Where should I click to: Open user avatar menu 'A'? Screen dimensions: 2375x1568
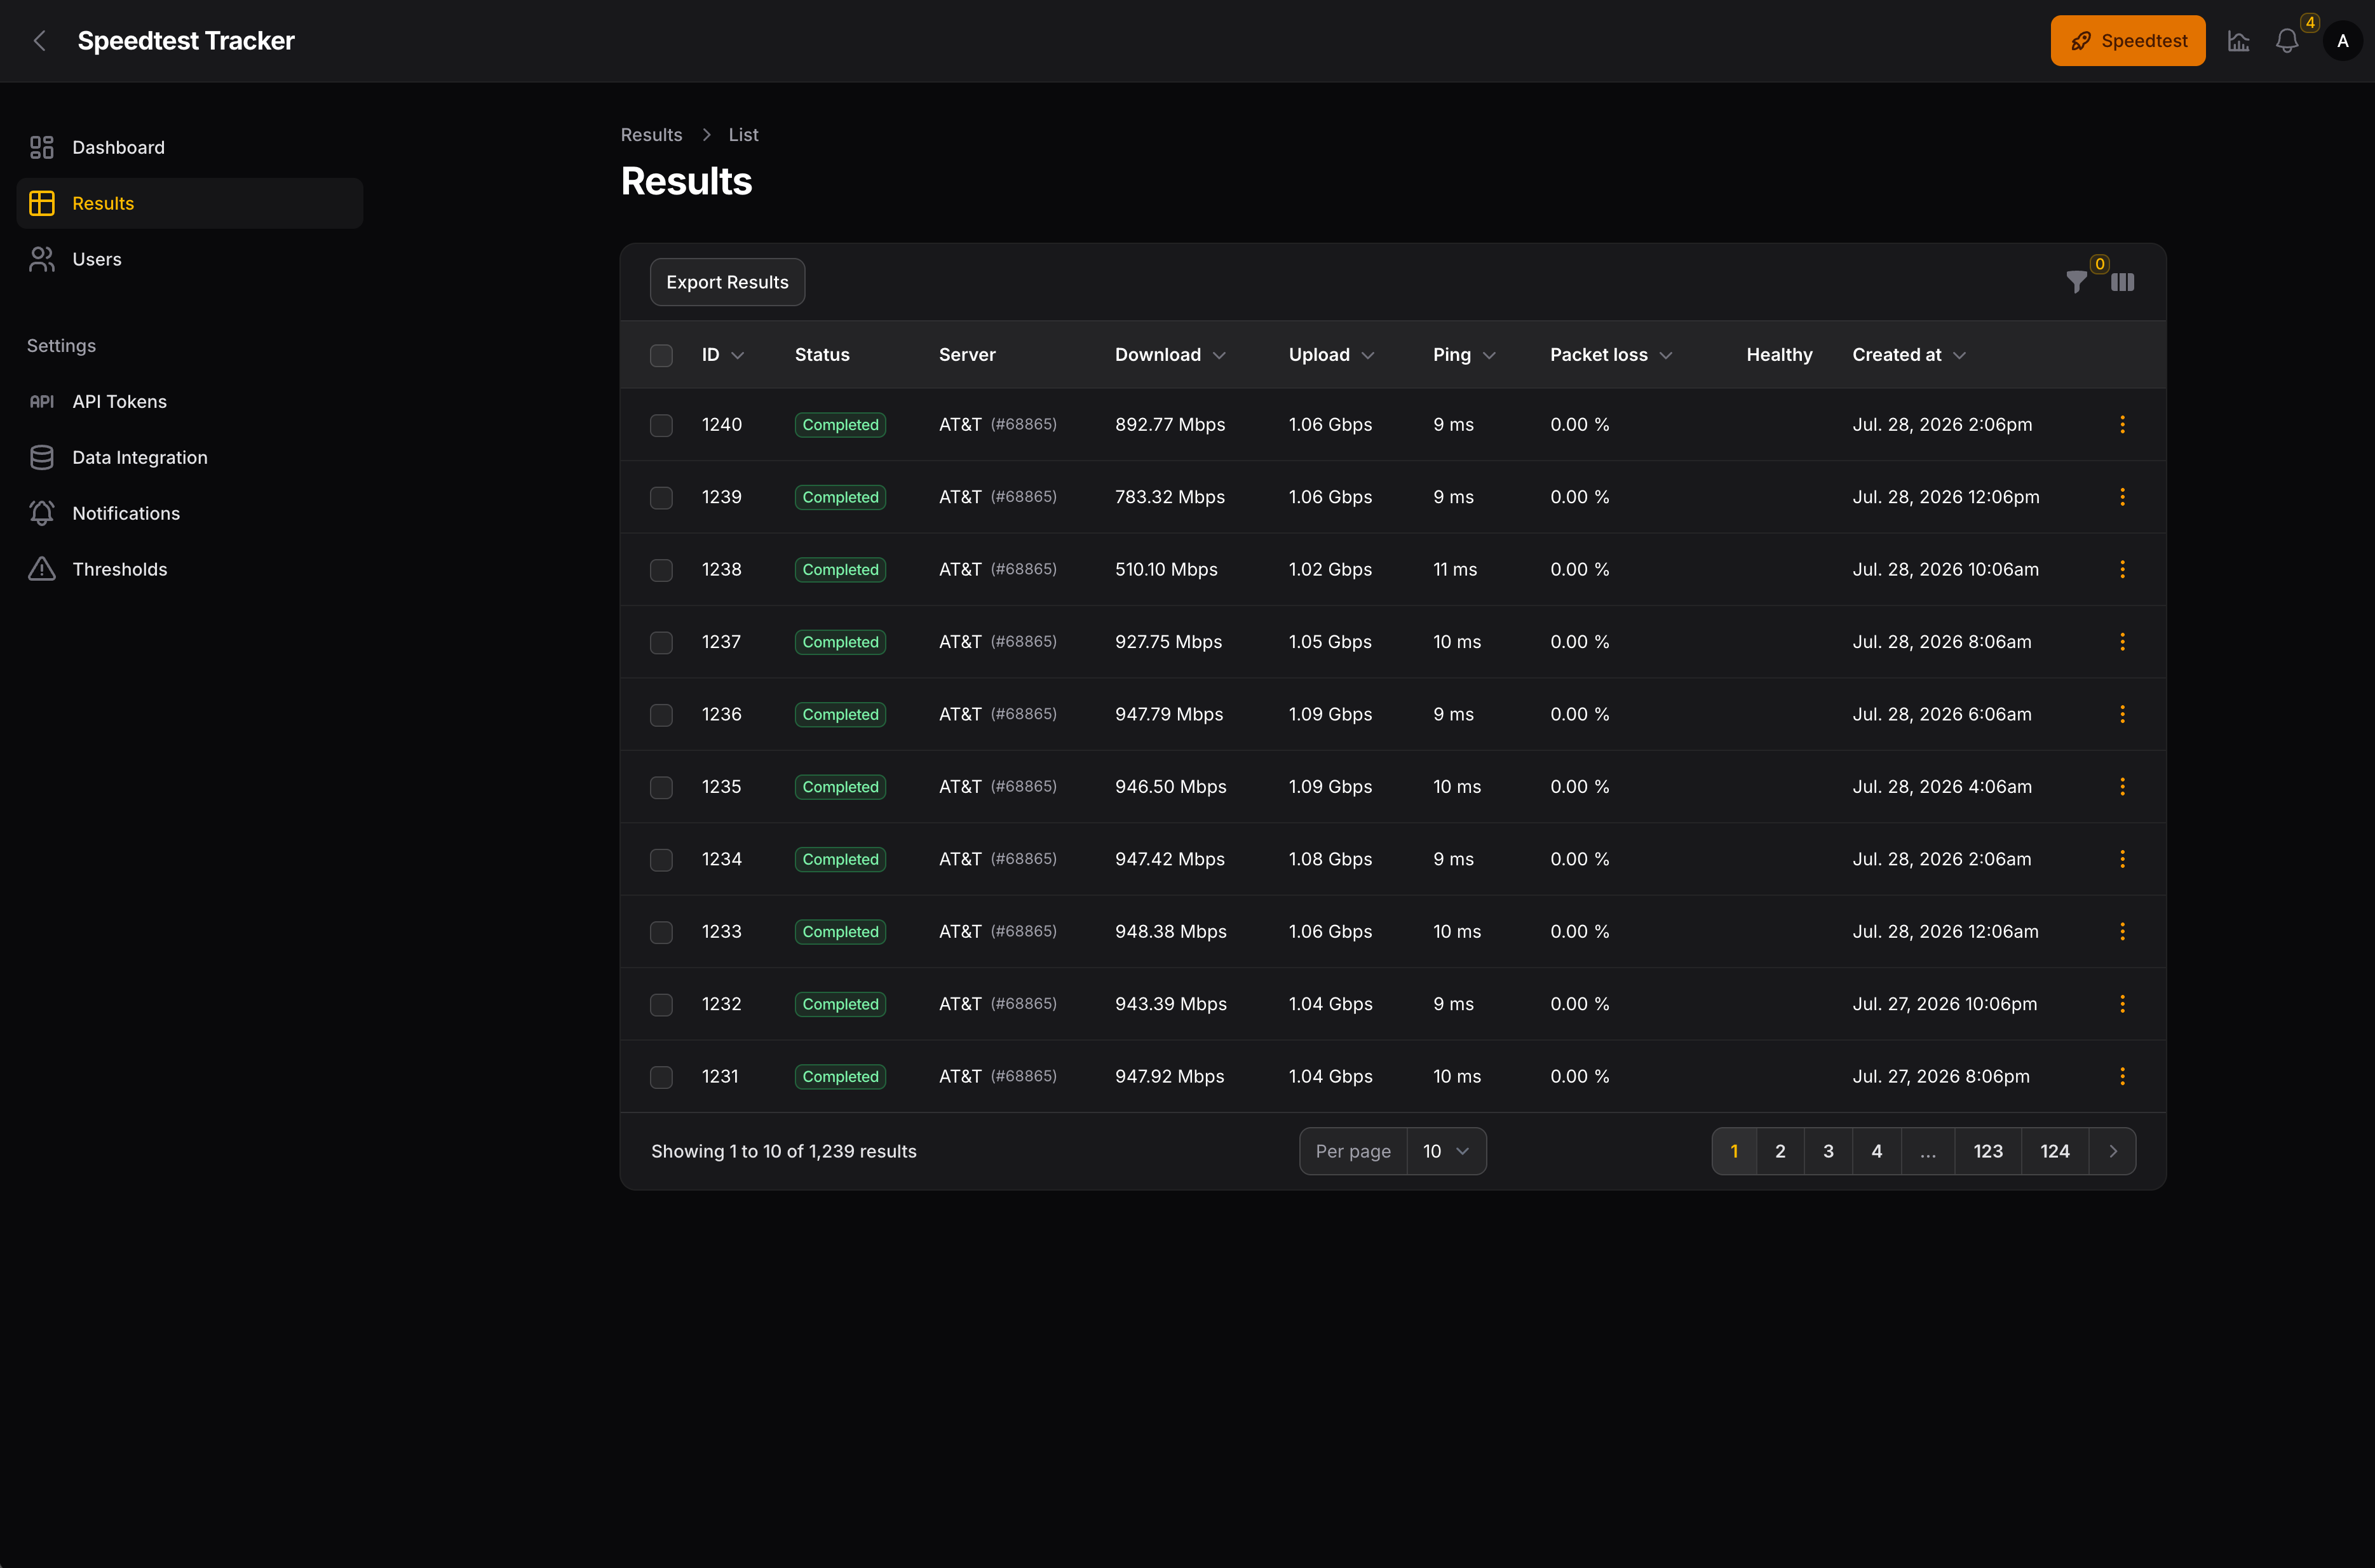click(x=2342, y=41)
